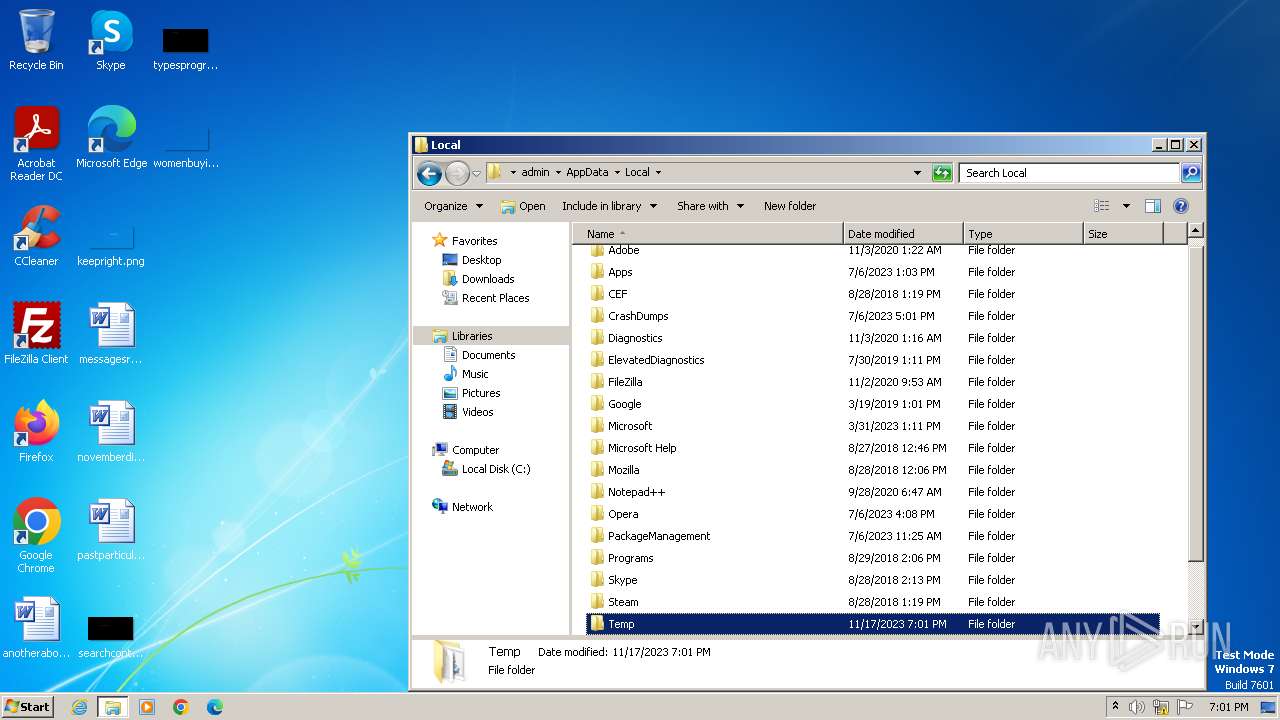The image size is (1280, 720).
Task: Expand the address bar history dropdown
Action: [x=917, y=173]
